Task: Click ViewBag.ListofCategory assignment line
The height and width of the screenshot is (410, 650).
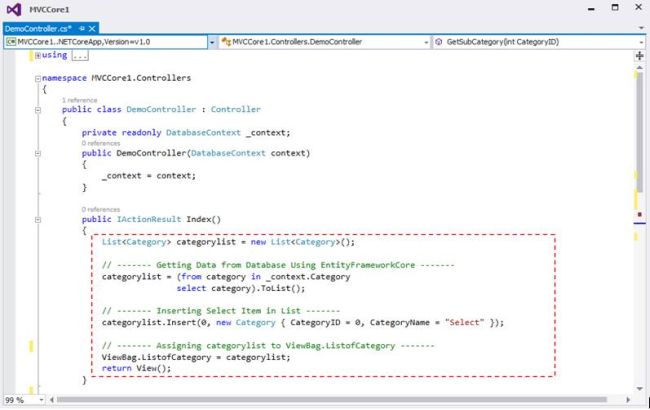Action: tap(196, 357)
